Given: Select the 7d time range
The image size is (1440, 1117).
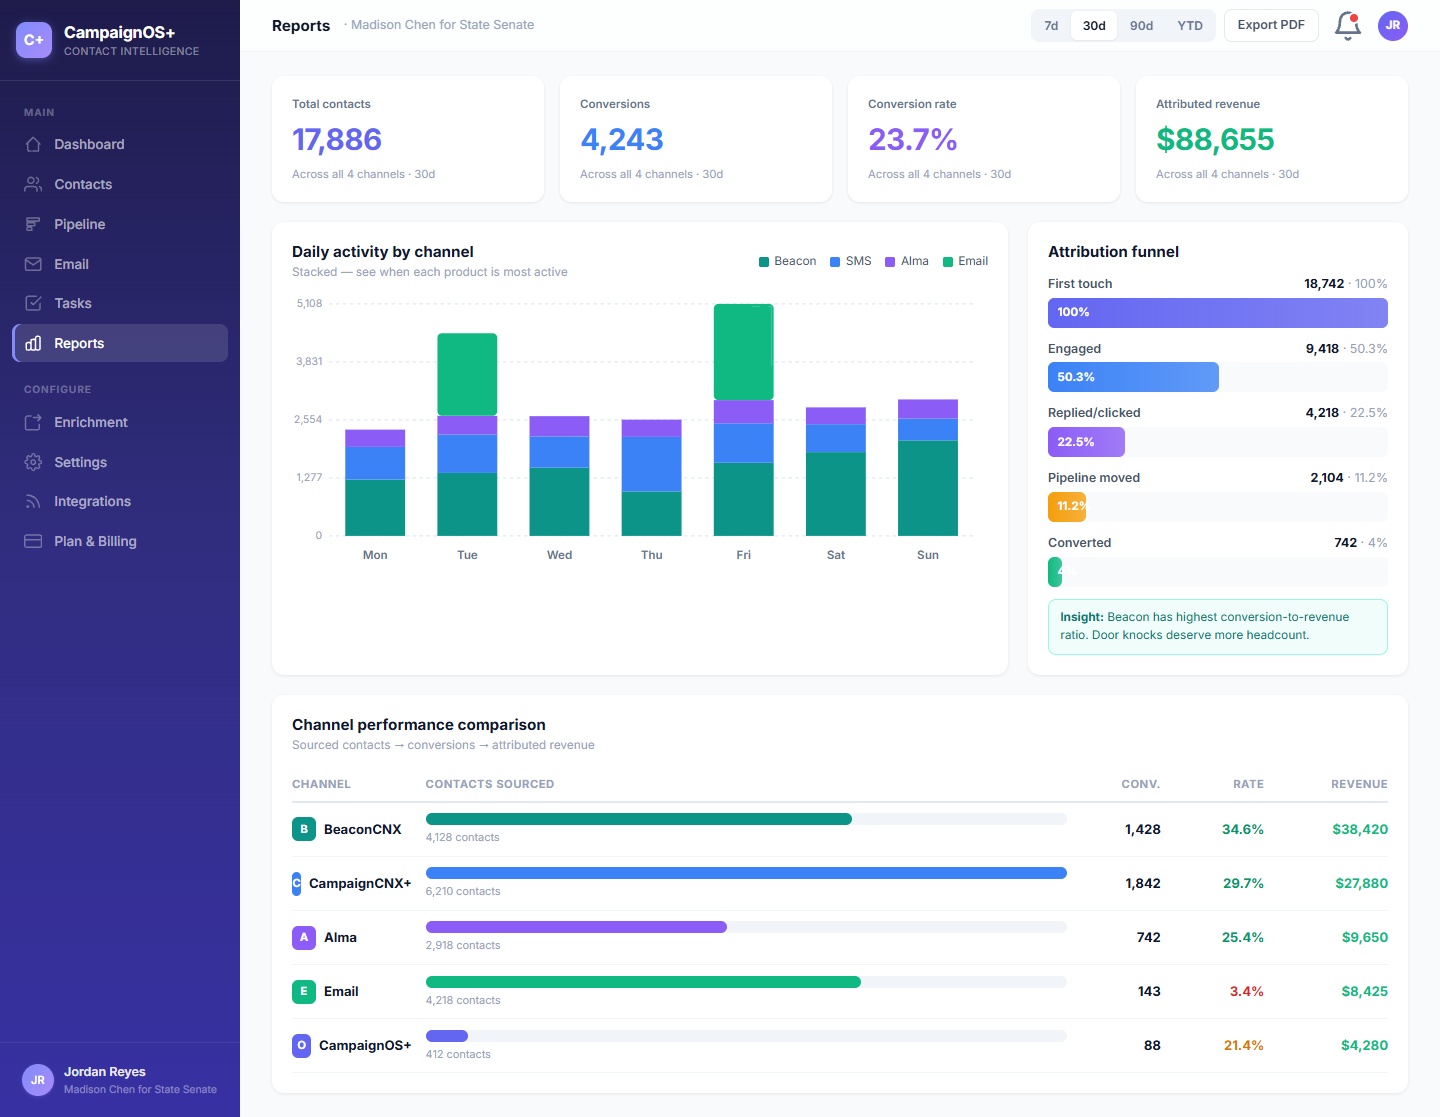Looking at the screenshot, I should pyautogui.click(x=1051, y=26).
